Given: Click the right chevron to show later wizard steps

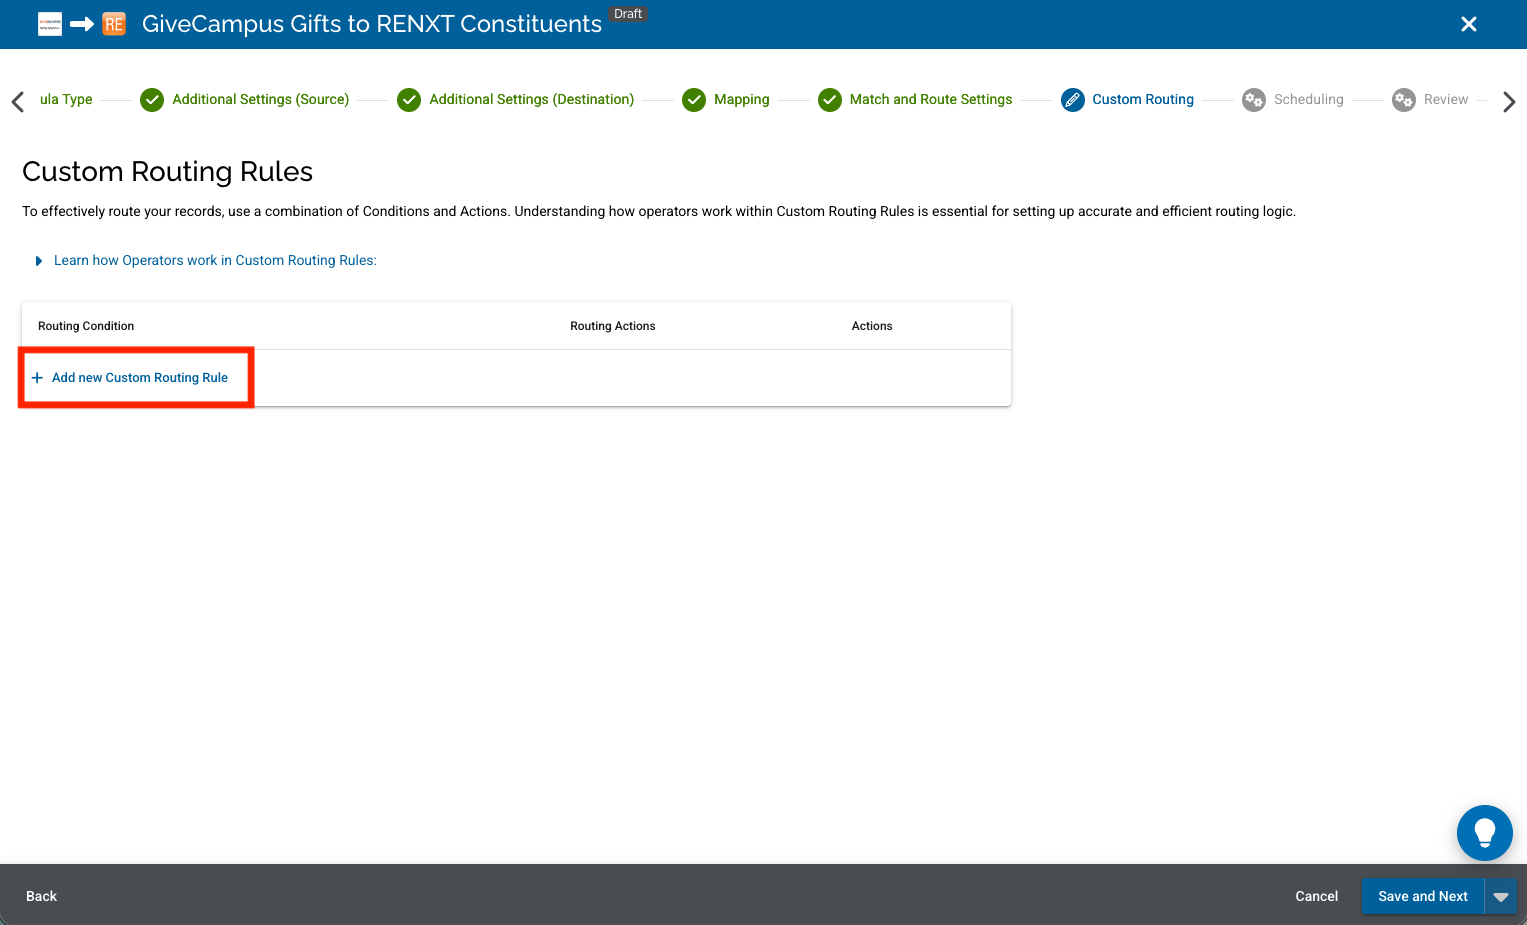Looking at the screenshot, I should 1509,102.
